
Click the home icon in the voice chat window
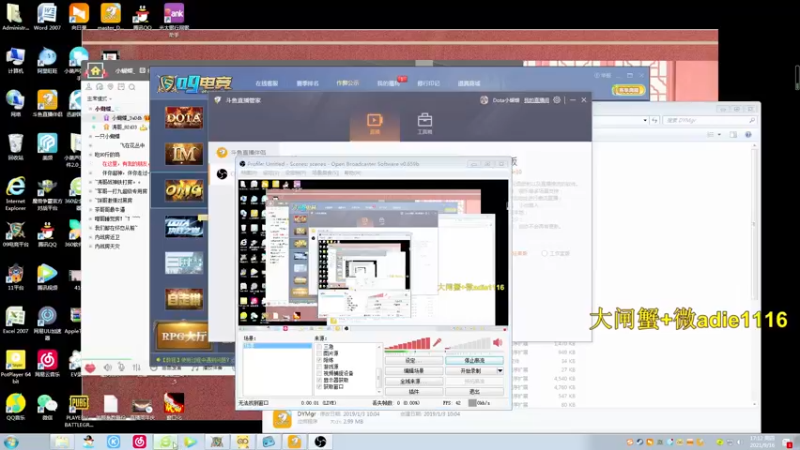point(95,70)
